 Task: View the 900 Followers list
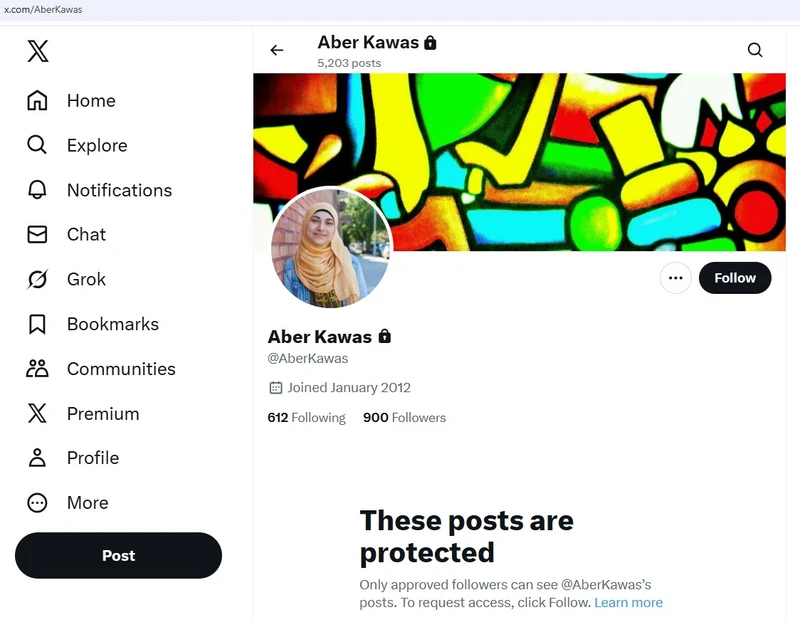point(404,418)
